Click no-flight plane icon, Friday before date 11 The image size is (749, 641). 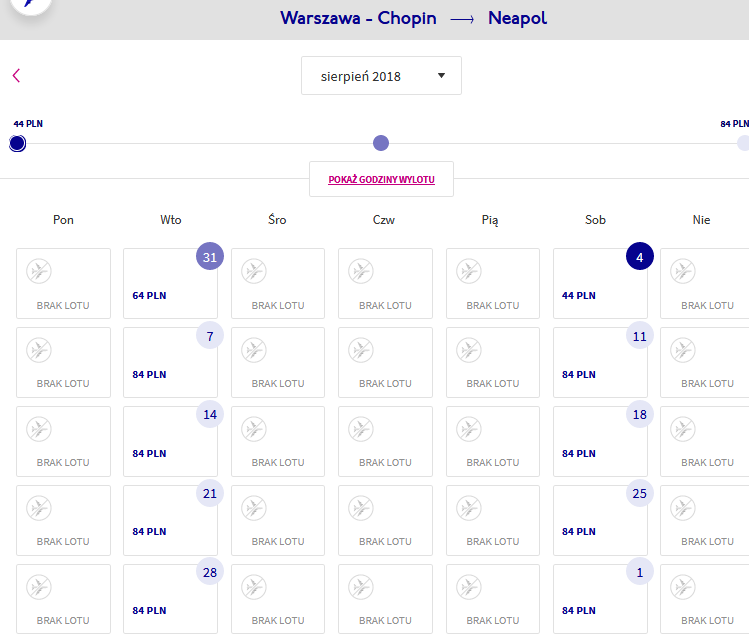pyautogui.click(x=469, y=350)
